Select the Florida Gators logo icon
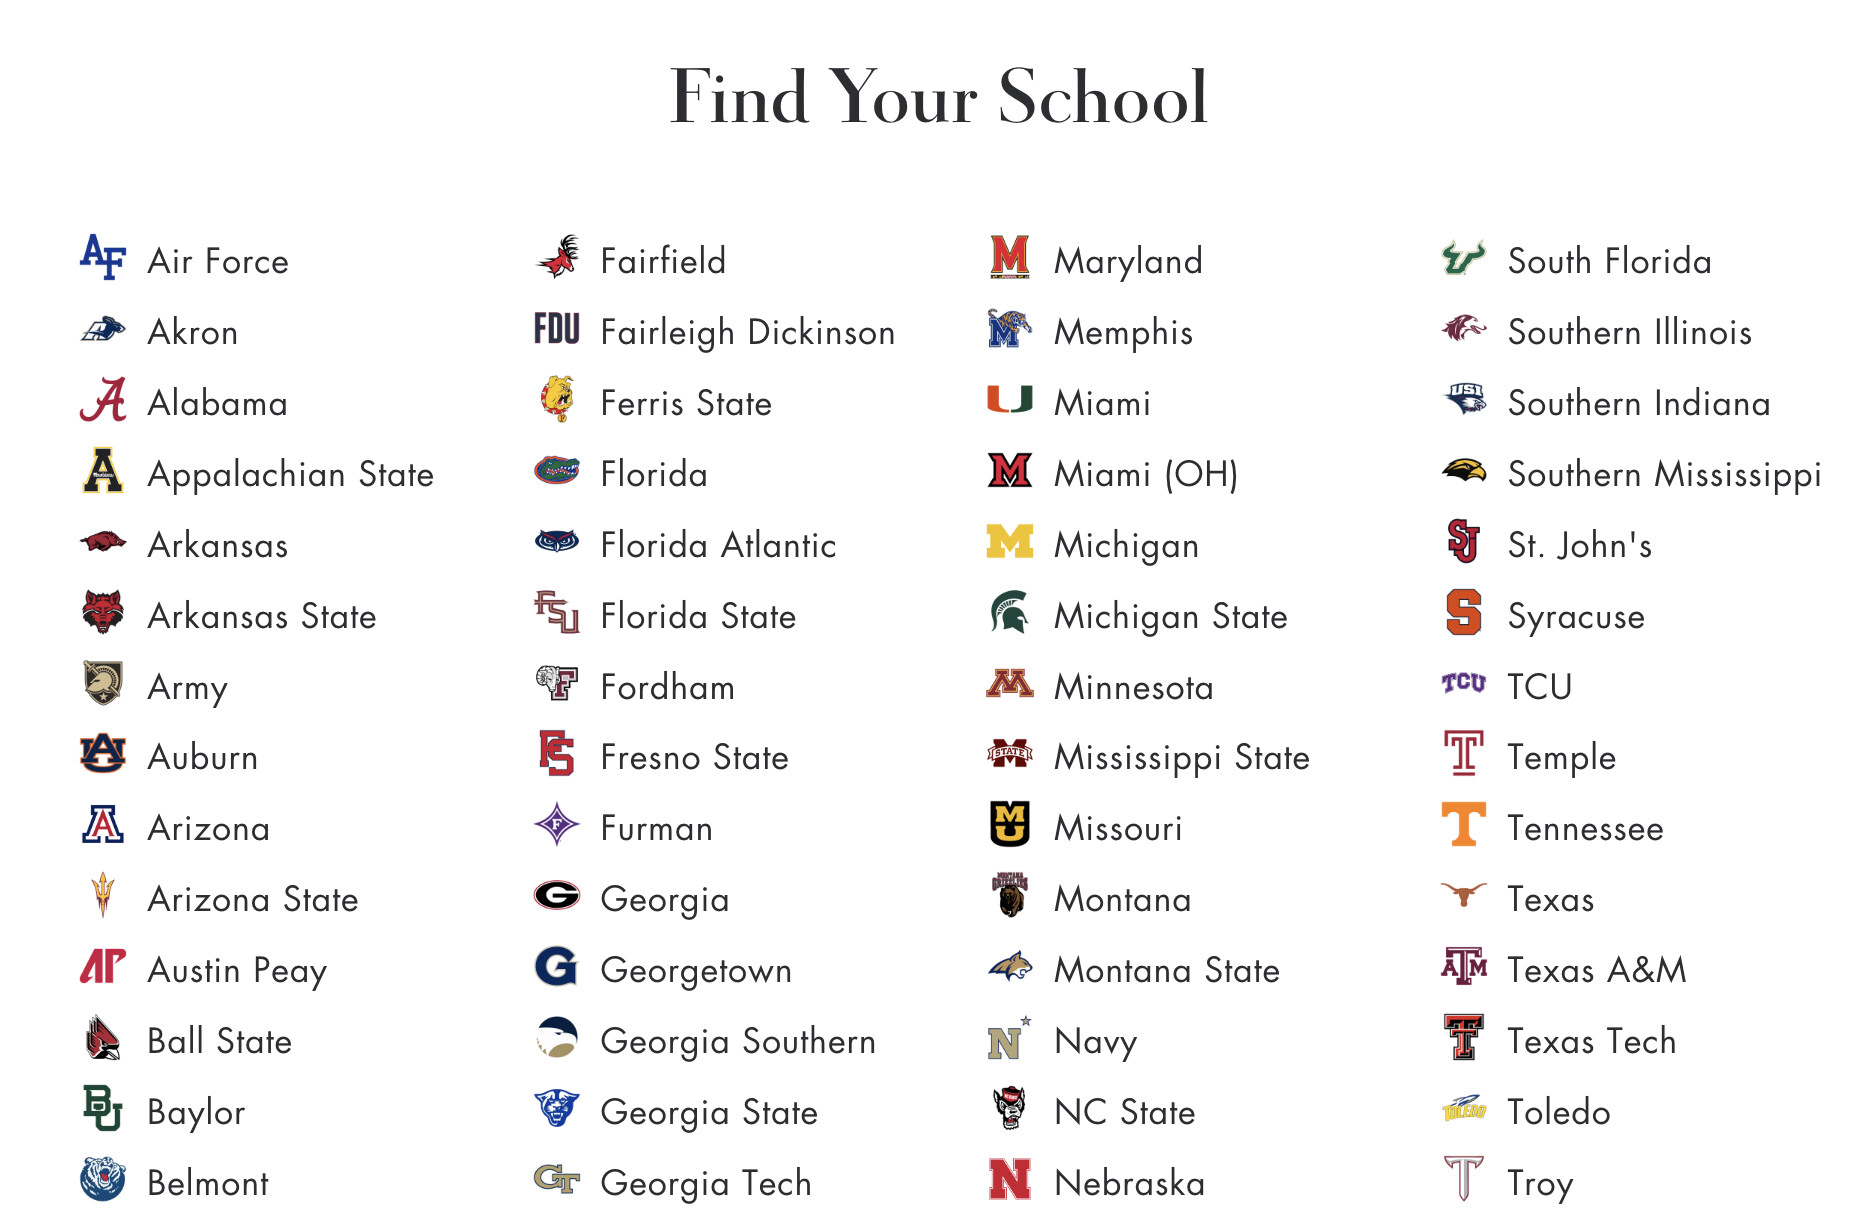Viewport: 1860px width, 1223px height. (x=557, y=470)
